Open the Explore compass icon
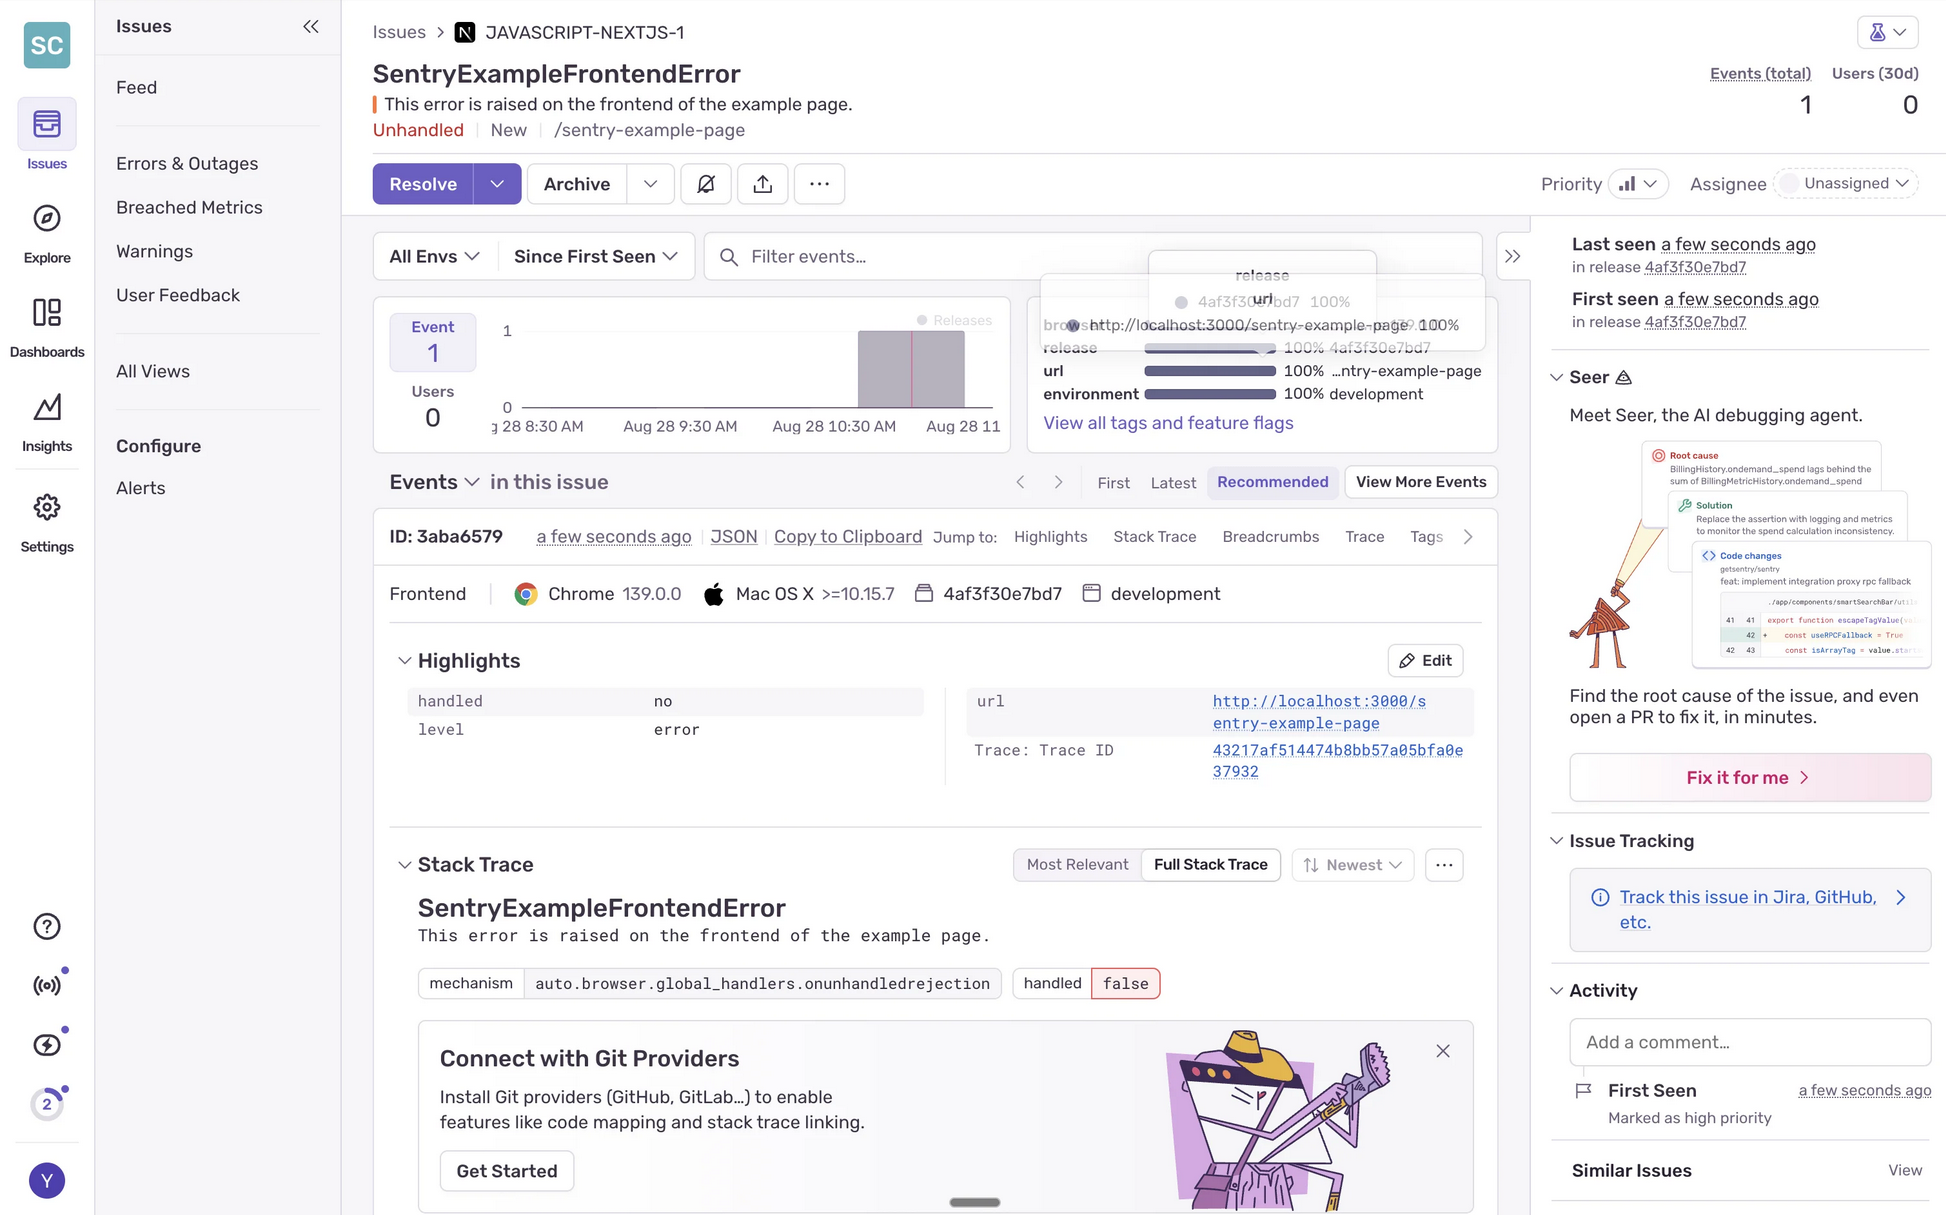1946x1215 pixels. (x=47, y=219)
